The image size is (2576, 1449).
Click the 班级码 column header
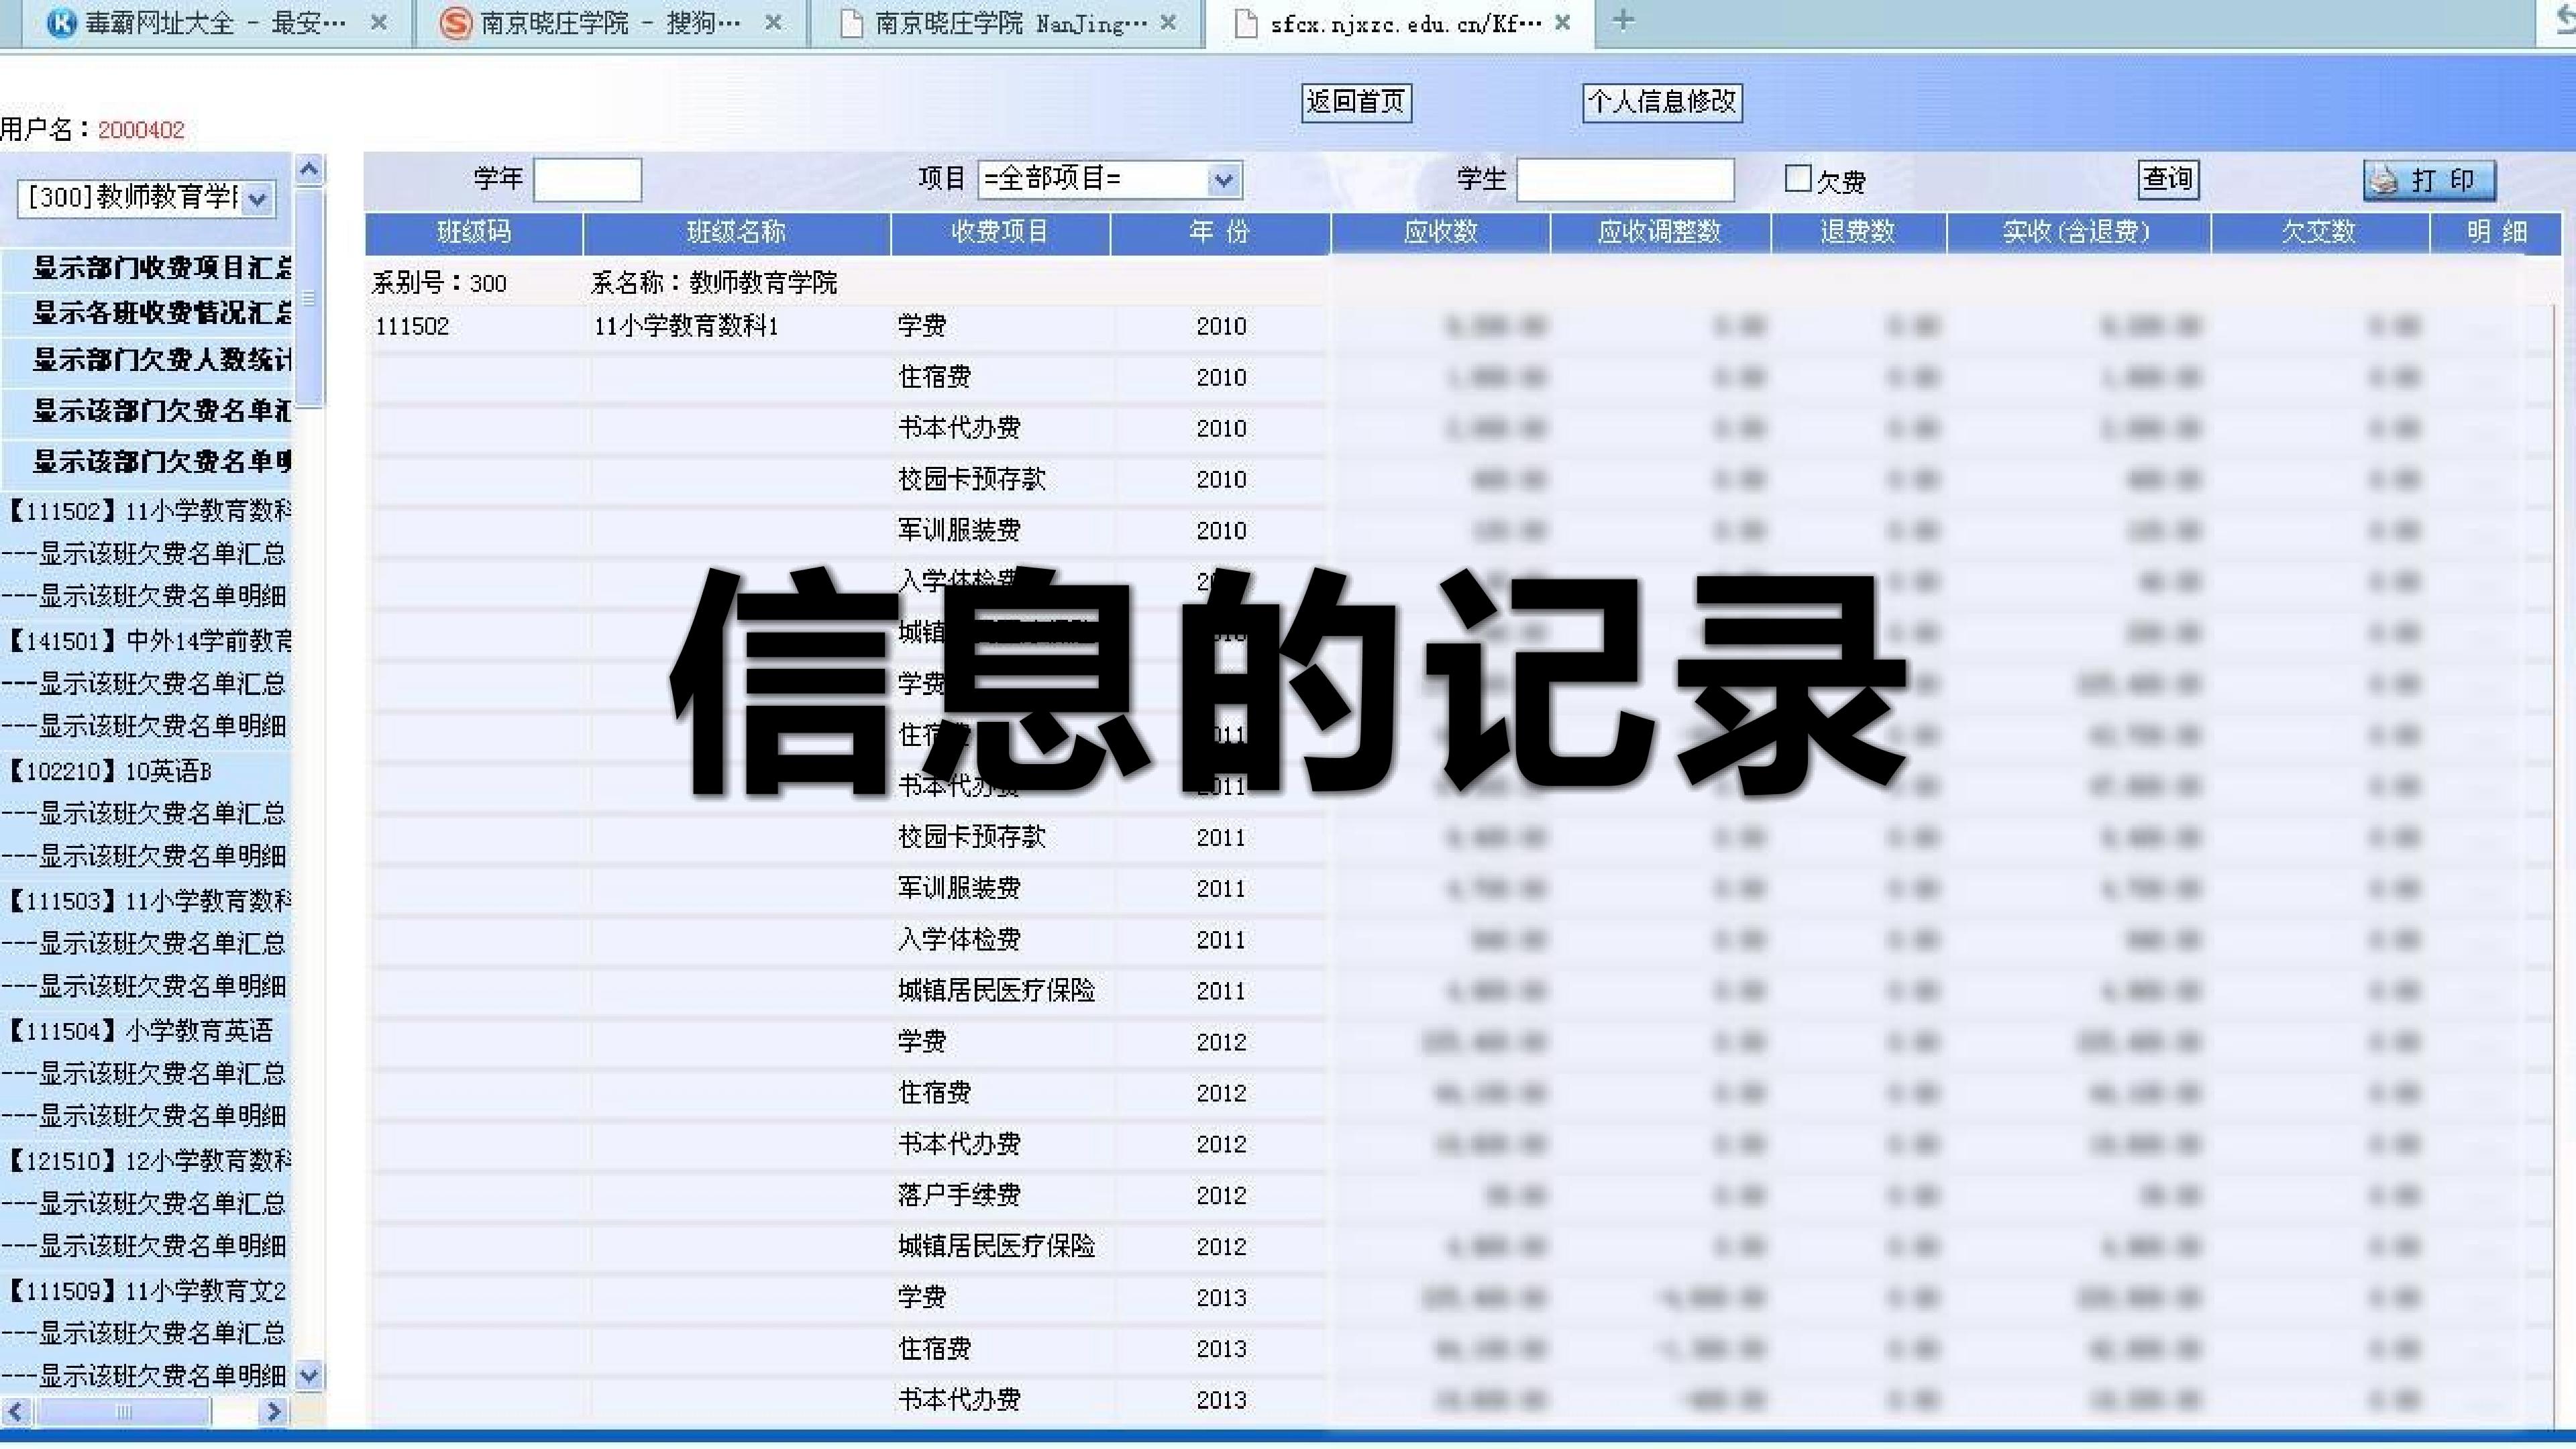[474, 233]
